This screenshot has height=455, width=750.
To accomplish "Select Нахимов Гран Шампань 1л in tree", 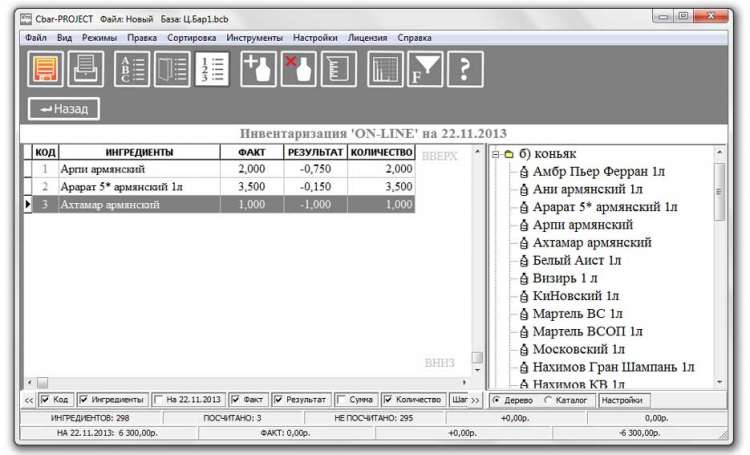I will 613,367.
